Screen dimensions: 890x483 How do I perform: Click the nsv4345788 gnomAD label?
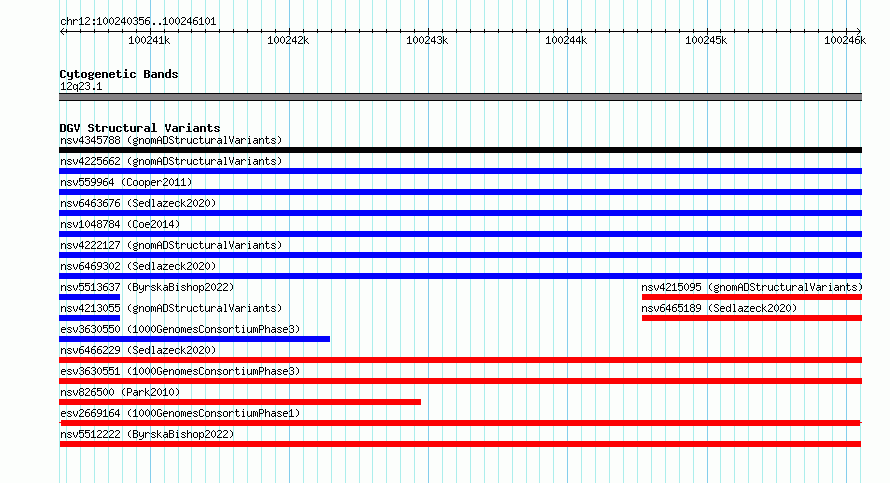coord(171,140)
